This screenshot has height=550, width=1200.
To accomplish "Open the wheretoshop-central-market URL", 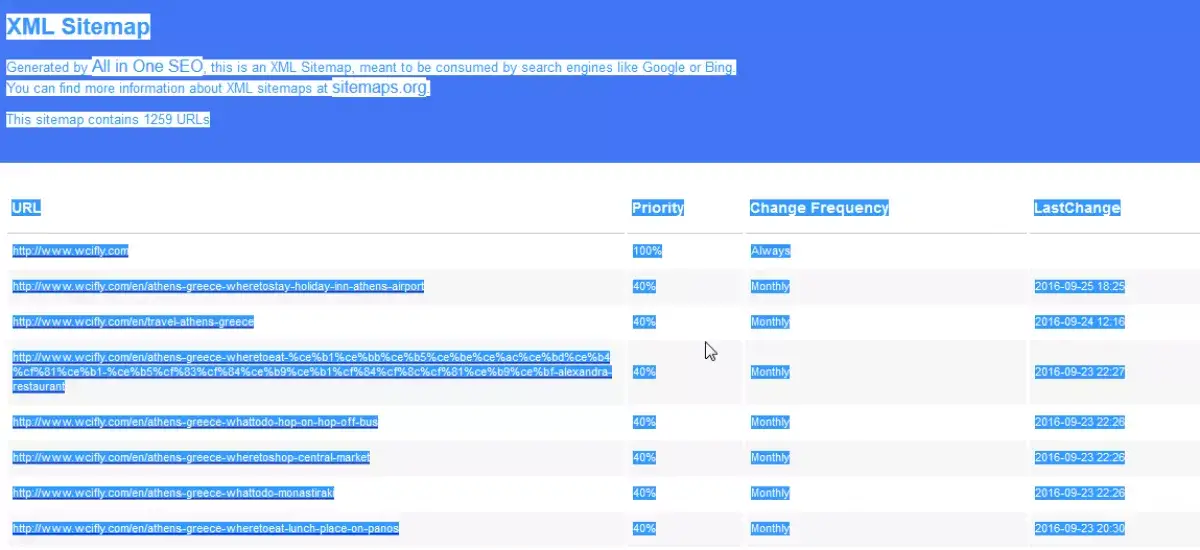I will click(x=191, y=457).
